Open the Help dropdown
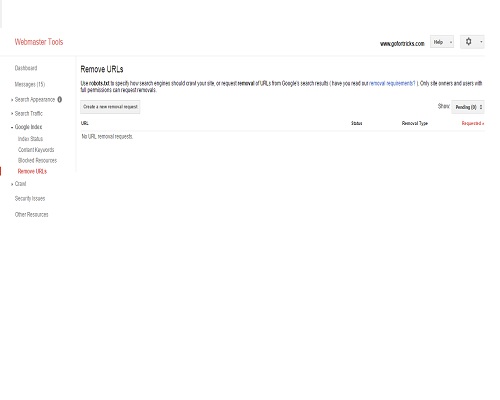The width and height of the screenshot is (500, 400). (442, 42)
